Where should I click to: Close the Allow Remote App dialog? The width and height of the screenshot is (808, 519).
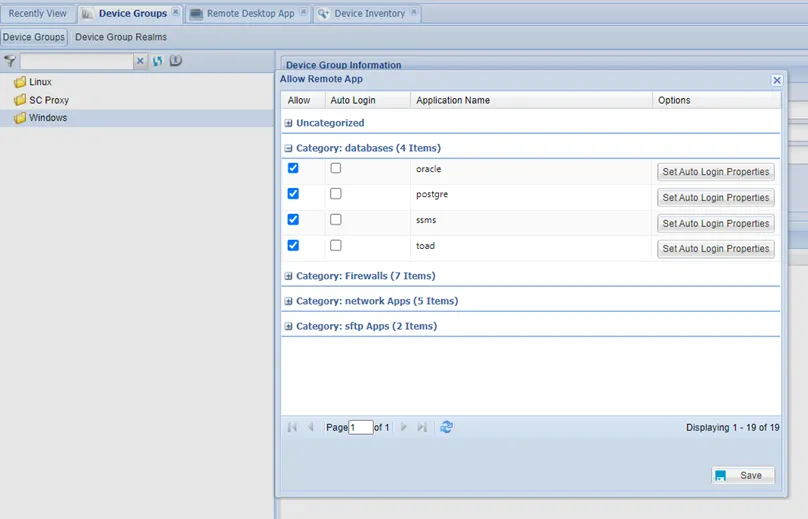[777, 80]
